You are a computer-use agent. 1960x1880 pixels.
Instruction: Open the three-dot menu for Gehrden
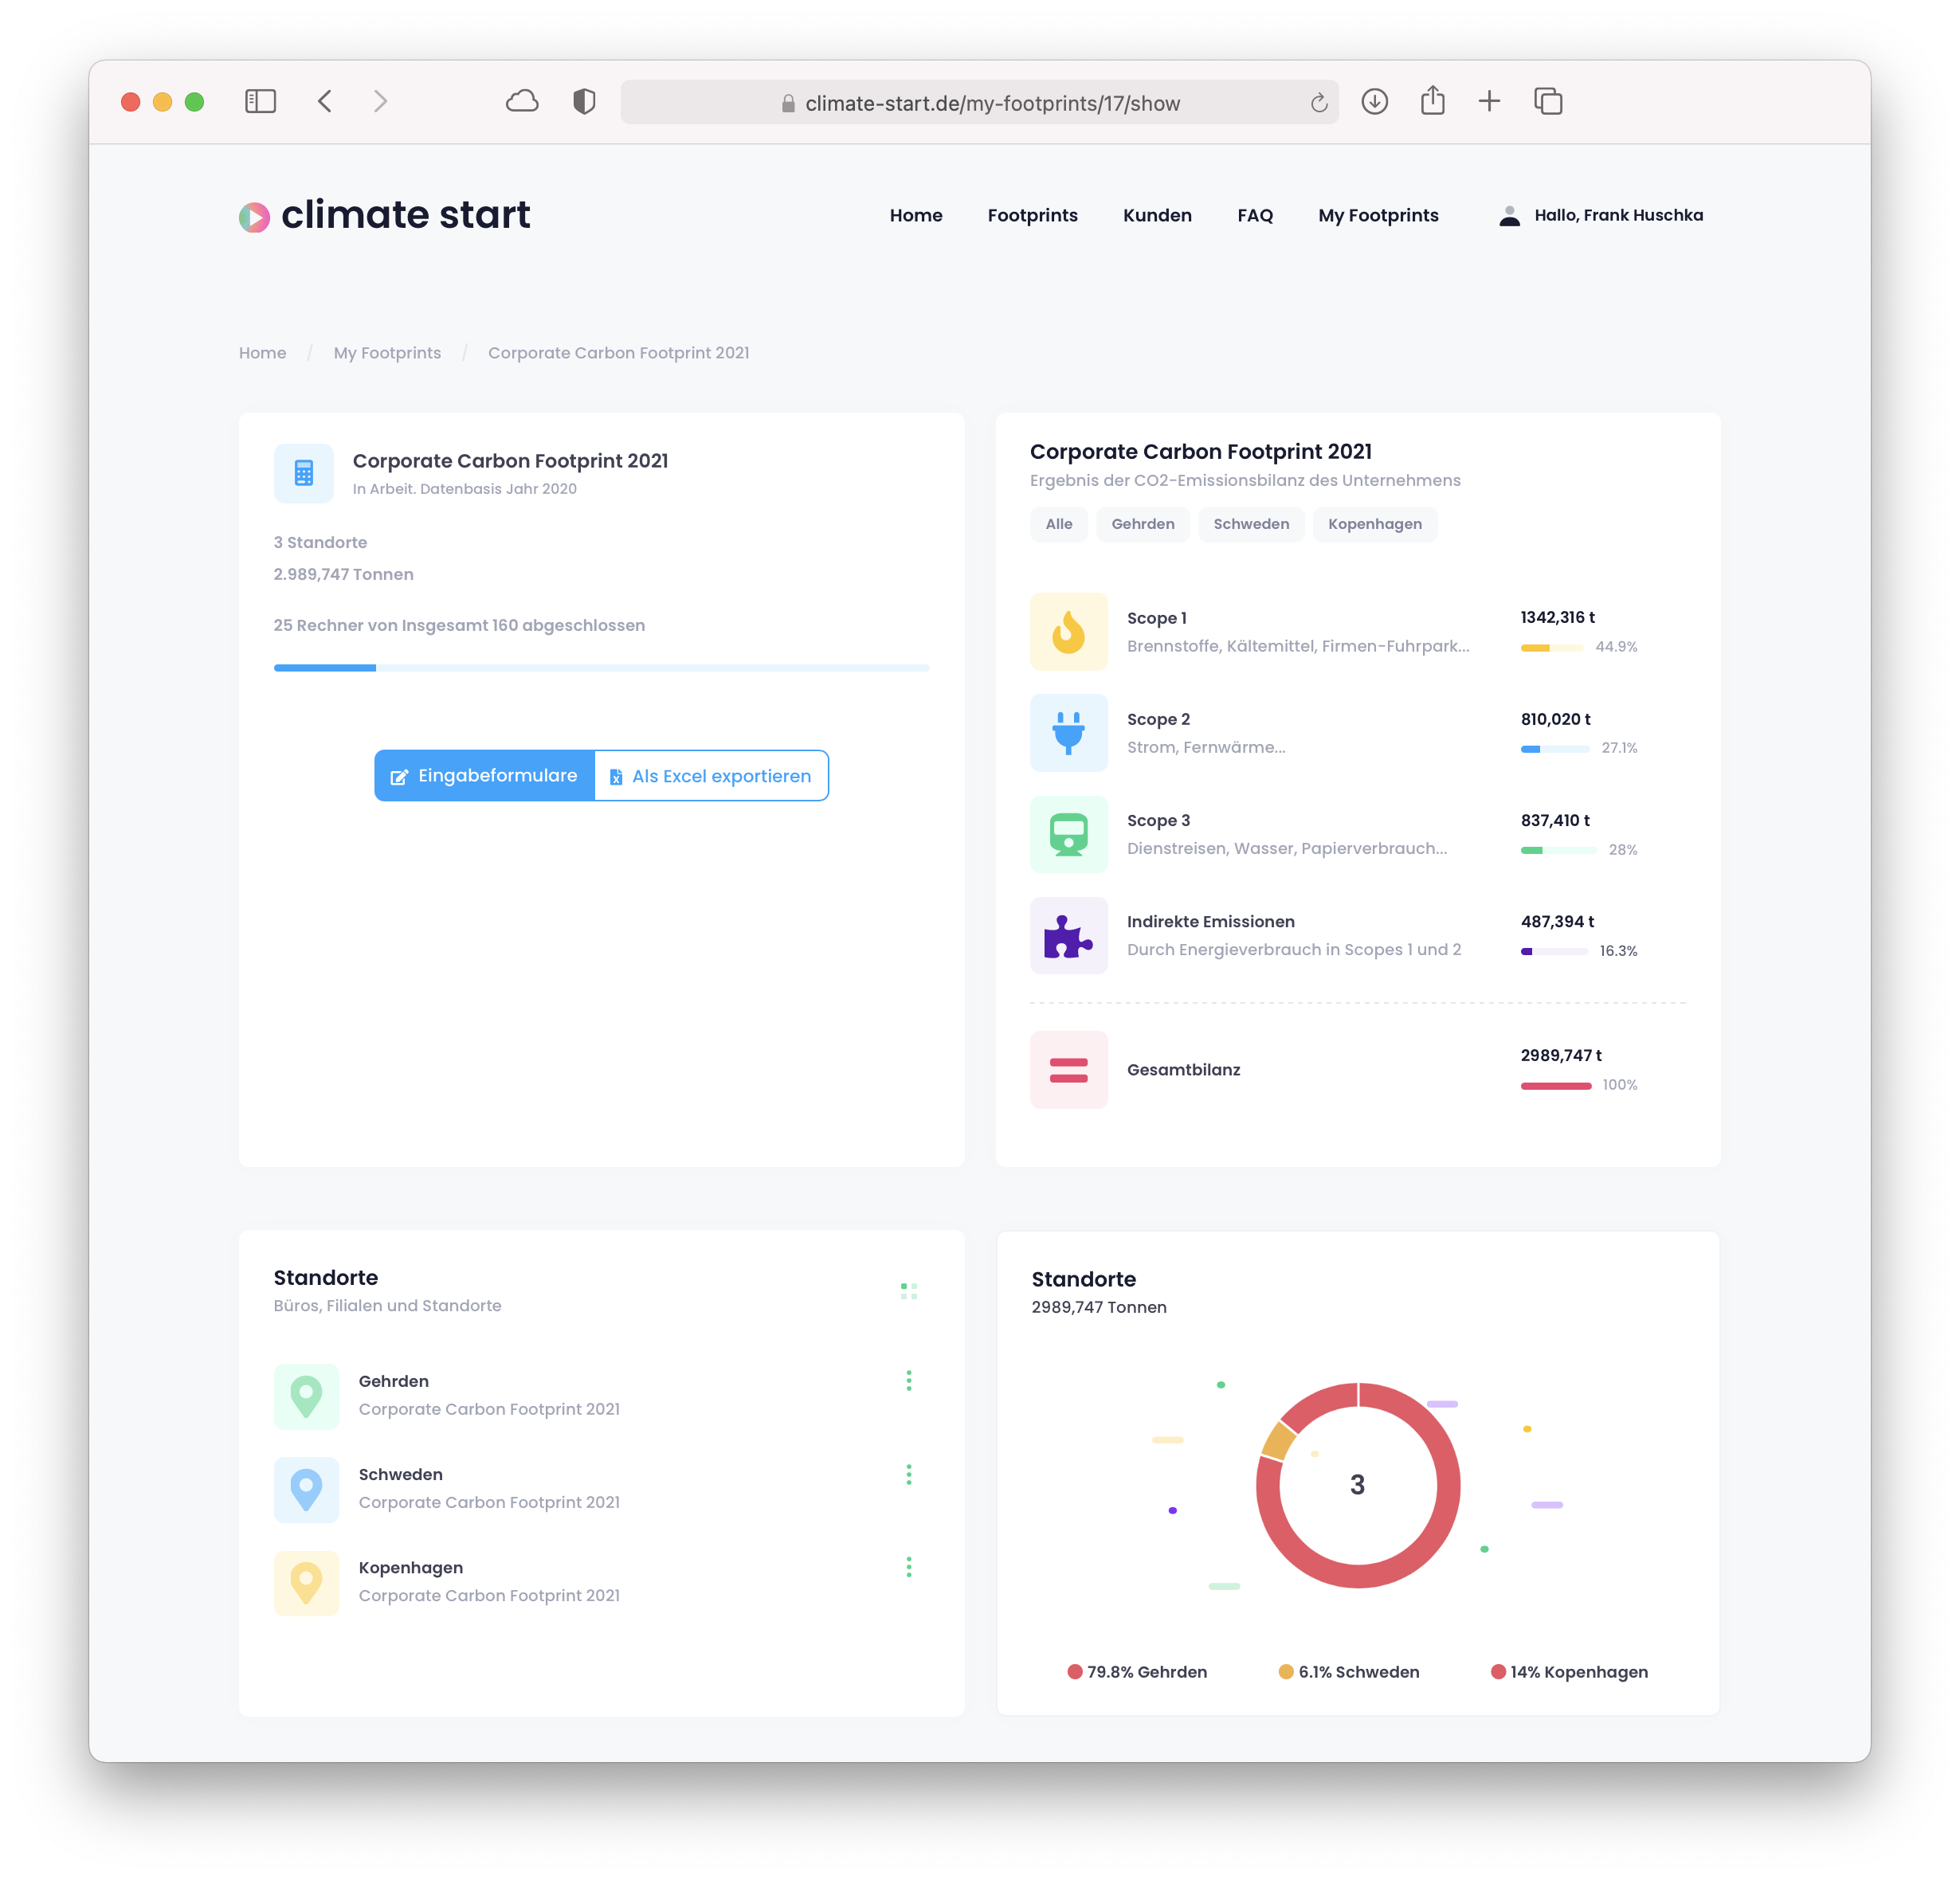point(908,1380)
